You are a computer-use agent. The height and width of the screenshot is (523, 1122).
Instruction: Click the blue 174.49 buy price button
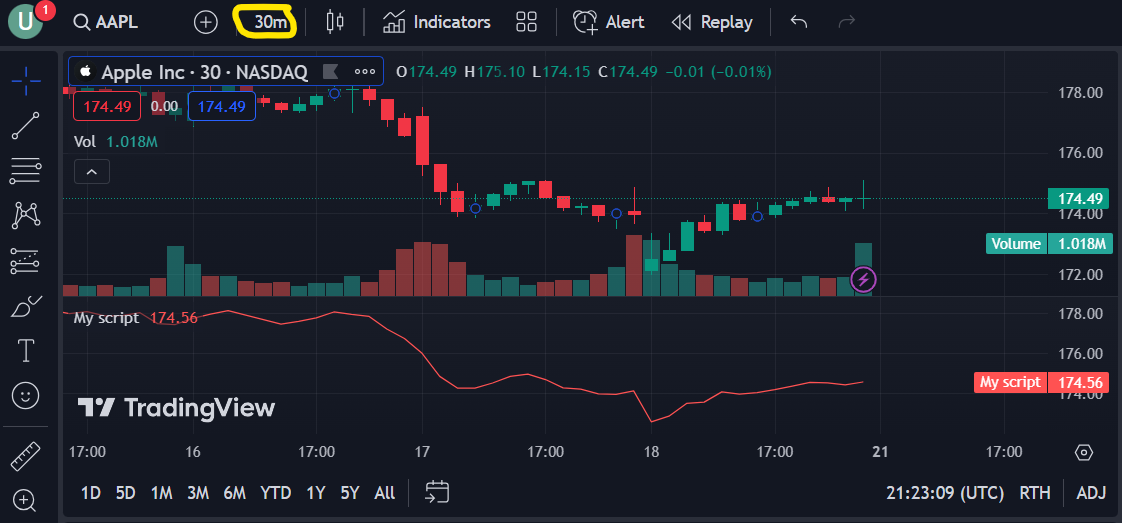tap(222, 107)
